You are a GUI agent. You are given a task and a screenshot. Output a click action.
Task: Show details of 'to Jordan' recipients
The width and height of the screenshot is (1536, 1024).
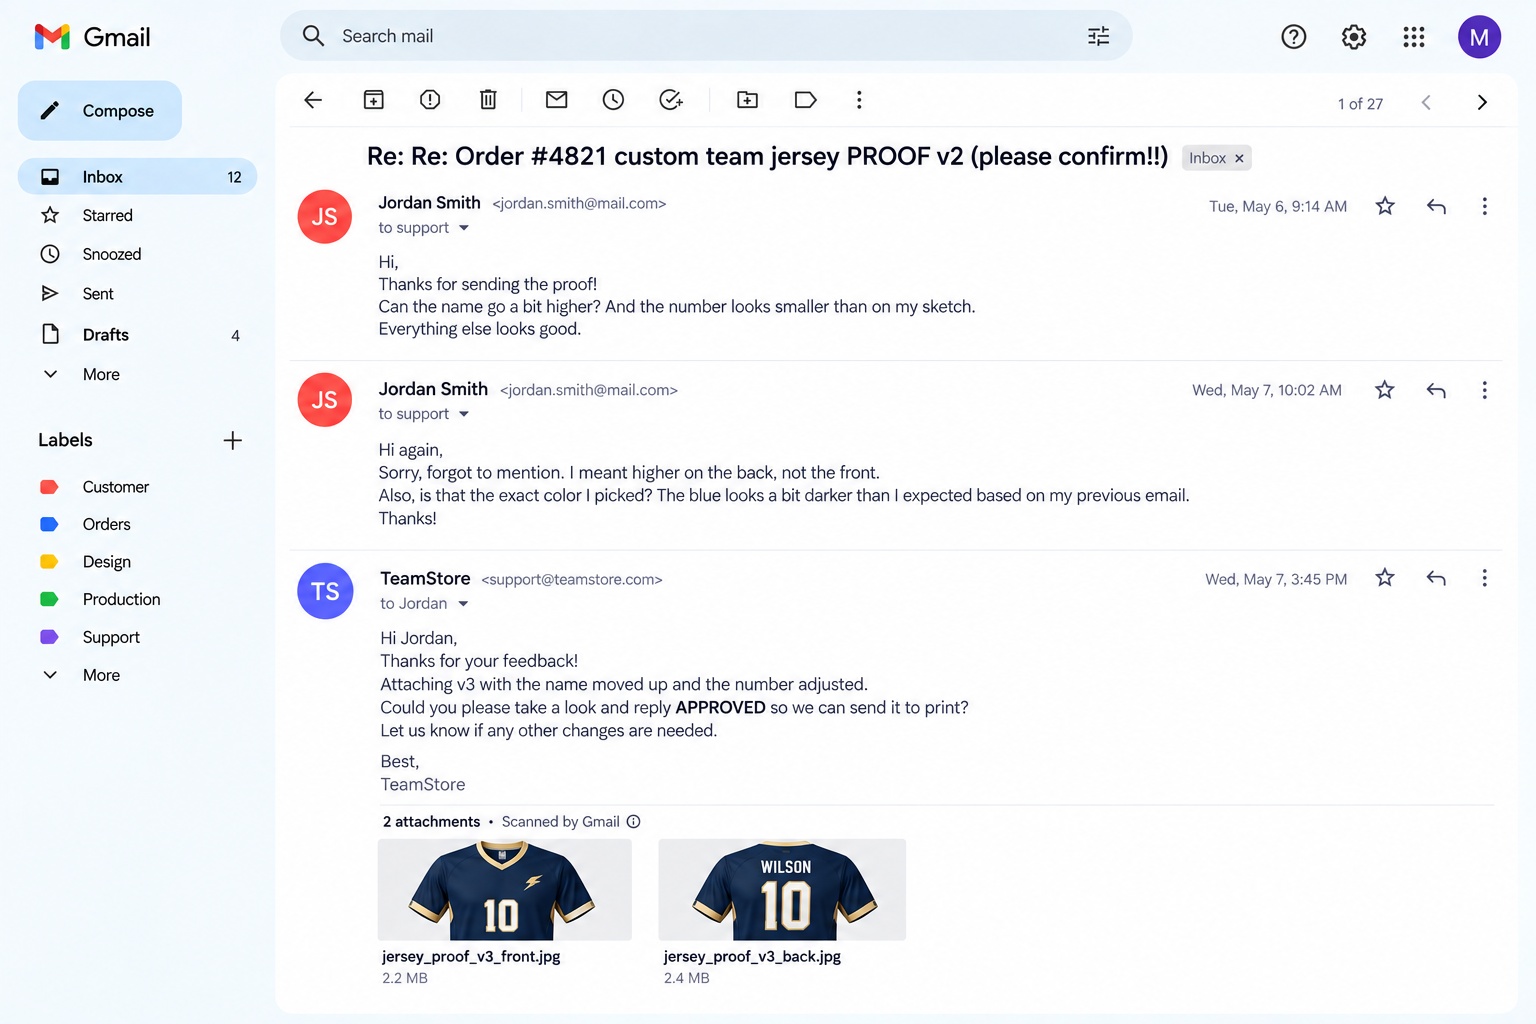[464, 604]
